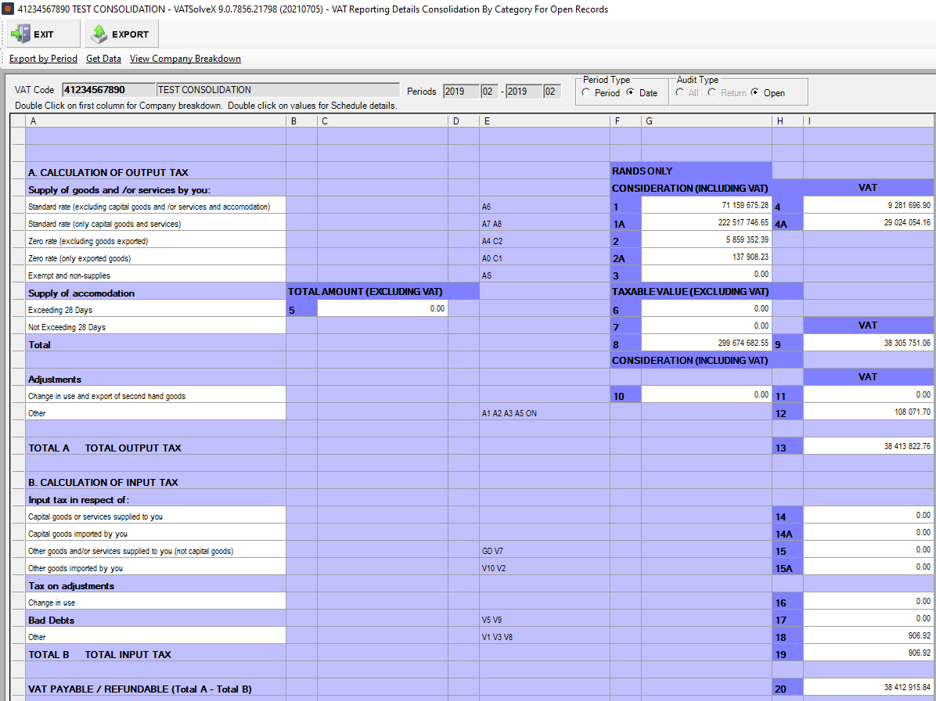Click the starting period year field

point(460,91)
